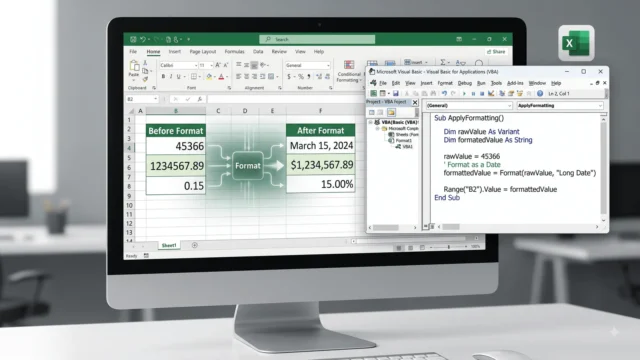Collapse the Microsoft Excel Objects folder node
Viewport: 640px width, 360px height.
[378, 128]
